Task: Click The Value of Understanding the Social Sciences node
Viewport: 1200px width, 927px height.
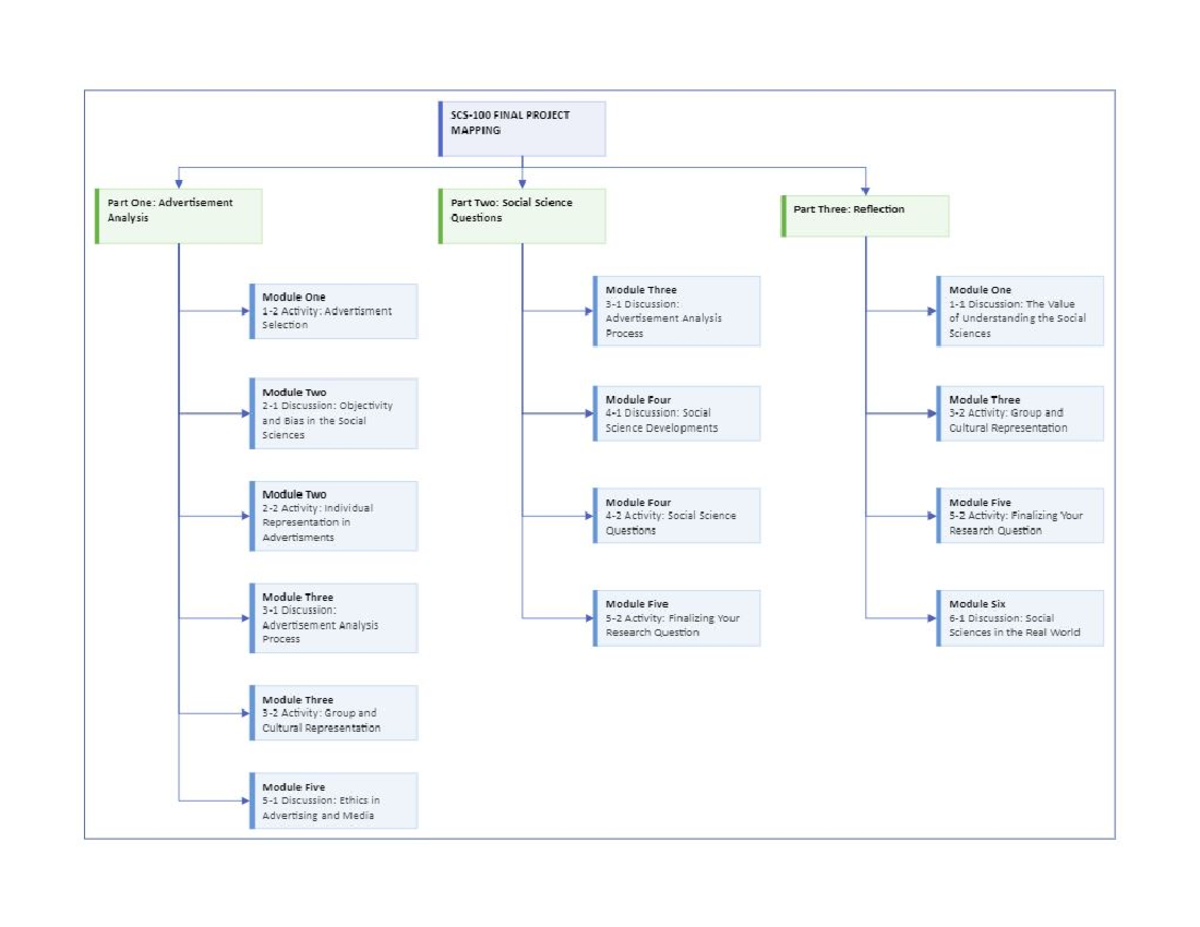Action: (x=1019, y=311)
